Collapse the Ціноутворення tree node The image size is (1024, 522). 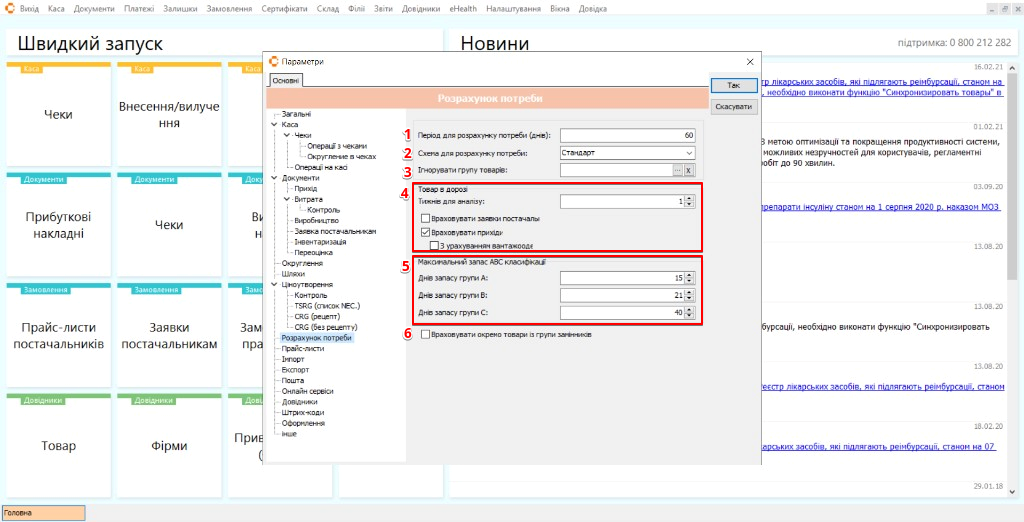click(274, 285)
